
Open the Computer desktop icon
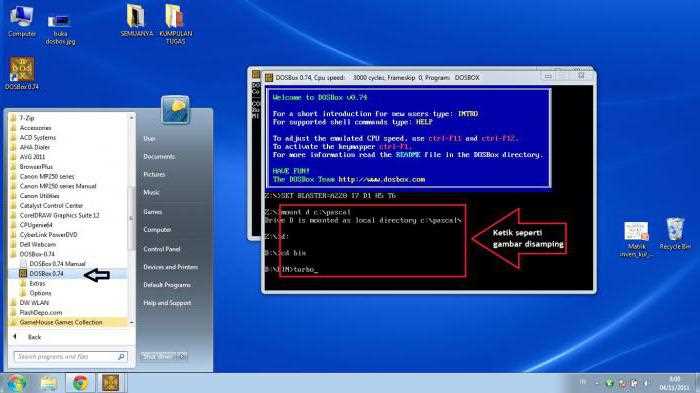[21, 21]
